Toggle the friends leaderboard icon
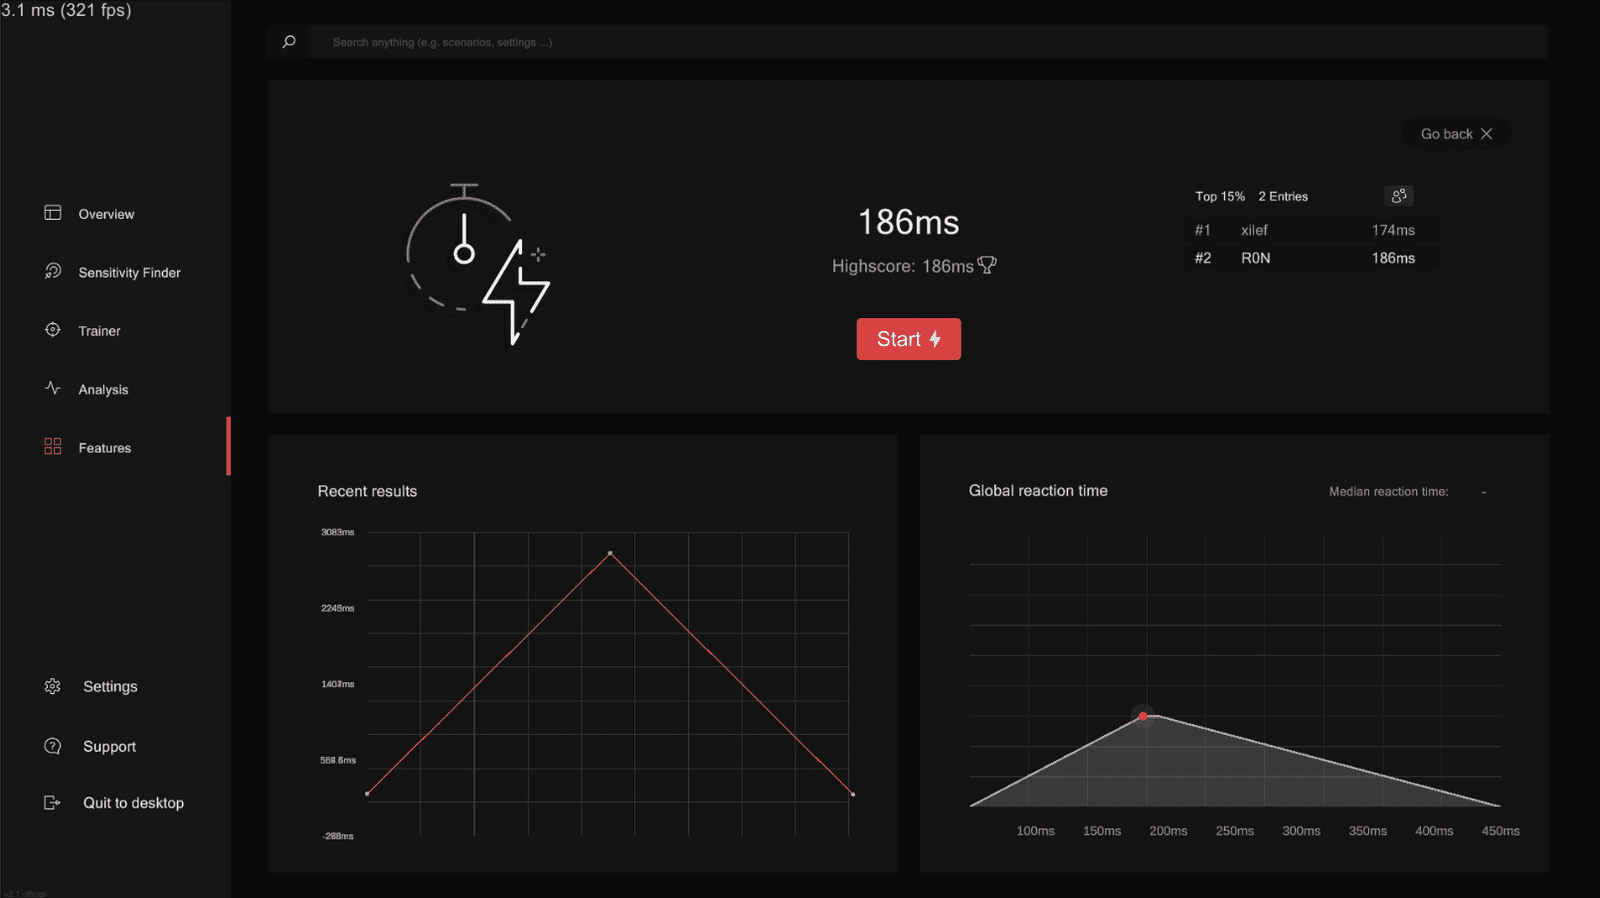The image size is (1600, 898). point(1399,196)
